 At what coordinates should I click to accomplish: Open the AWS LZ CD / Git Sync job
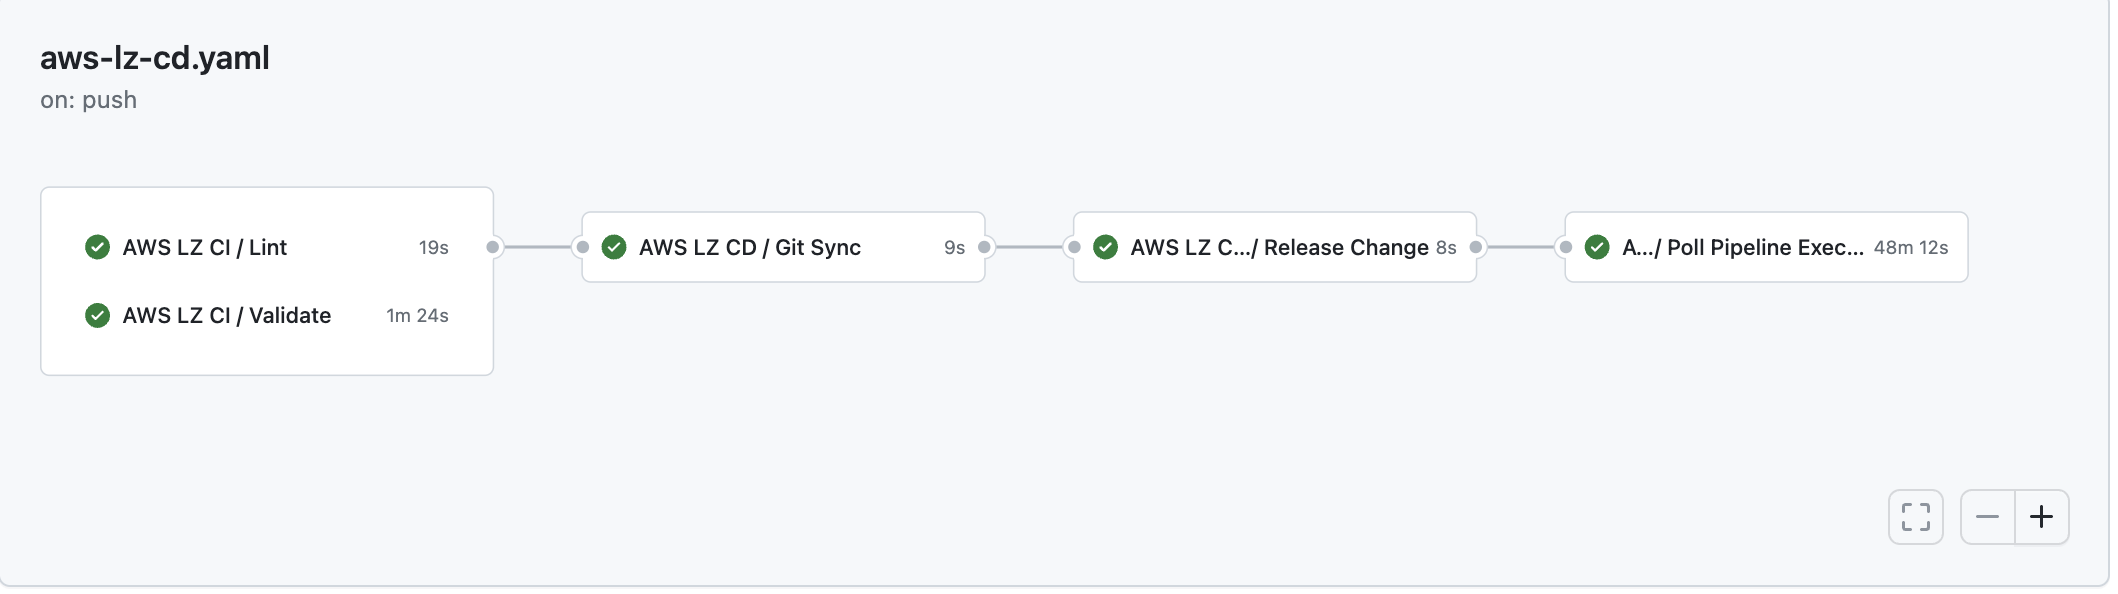coord(783,247)
